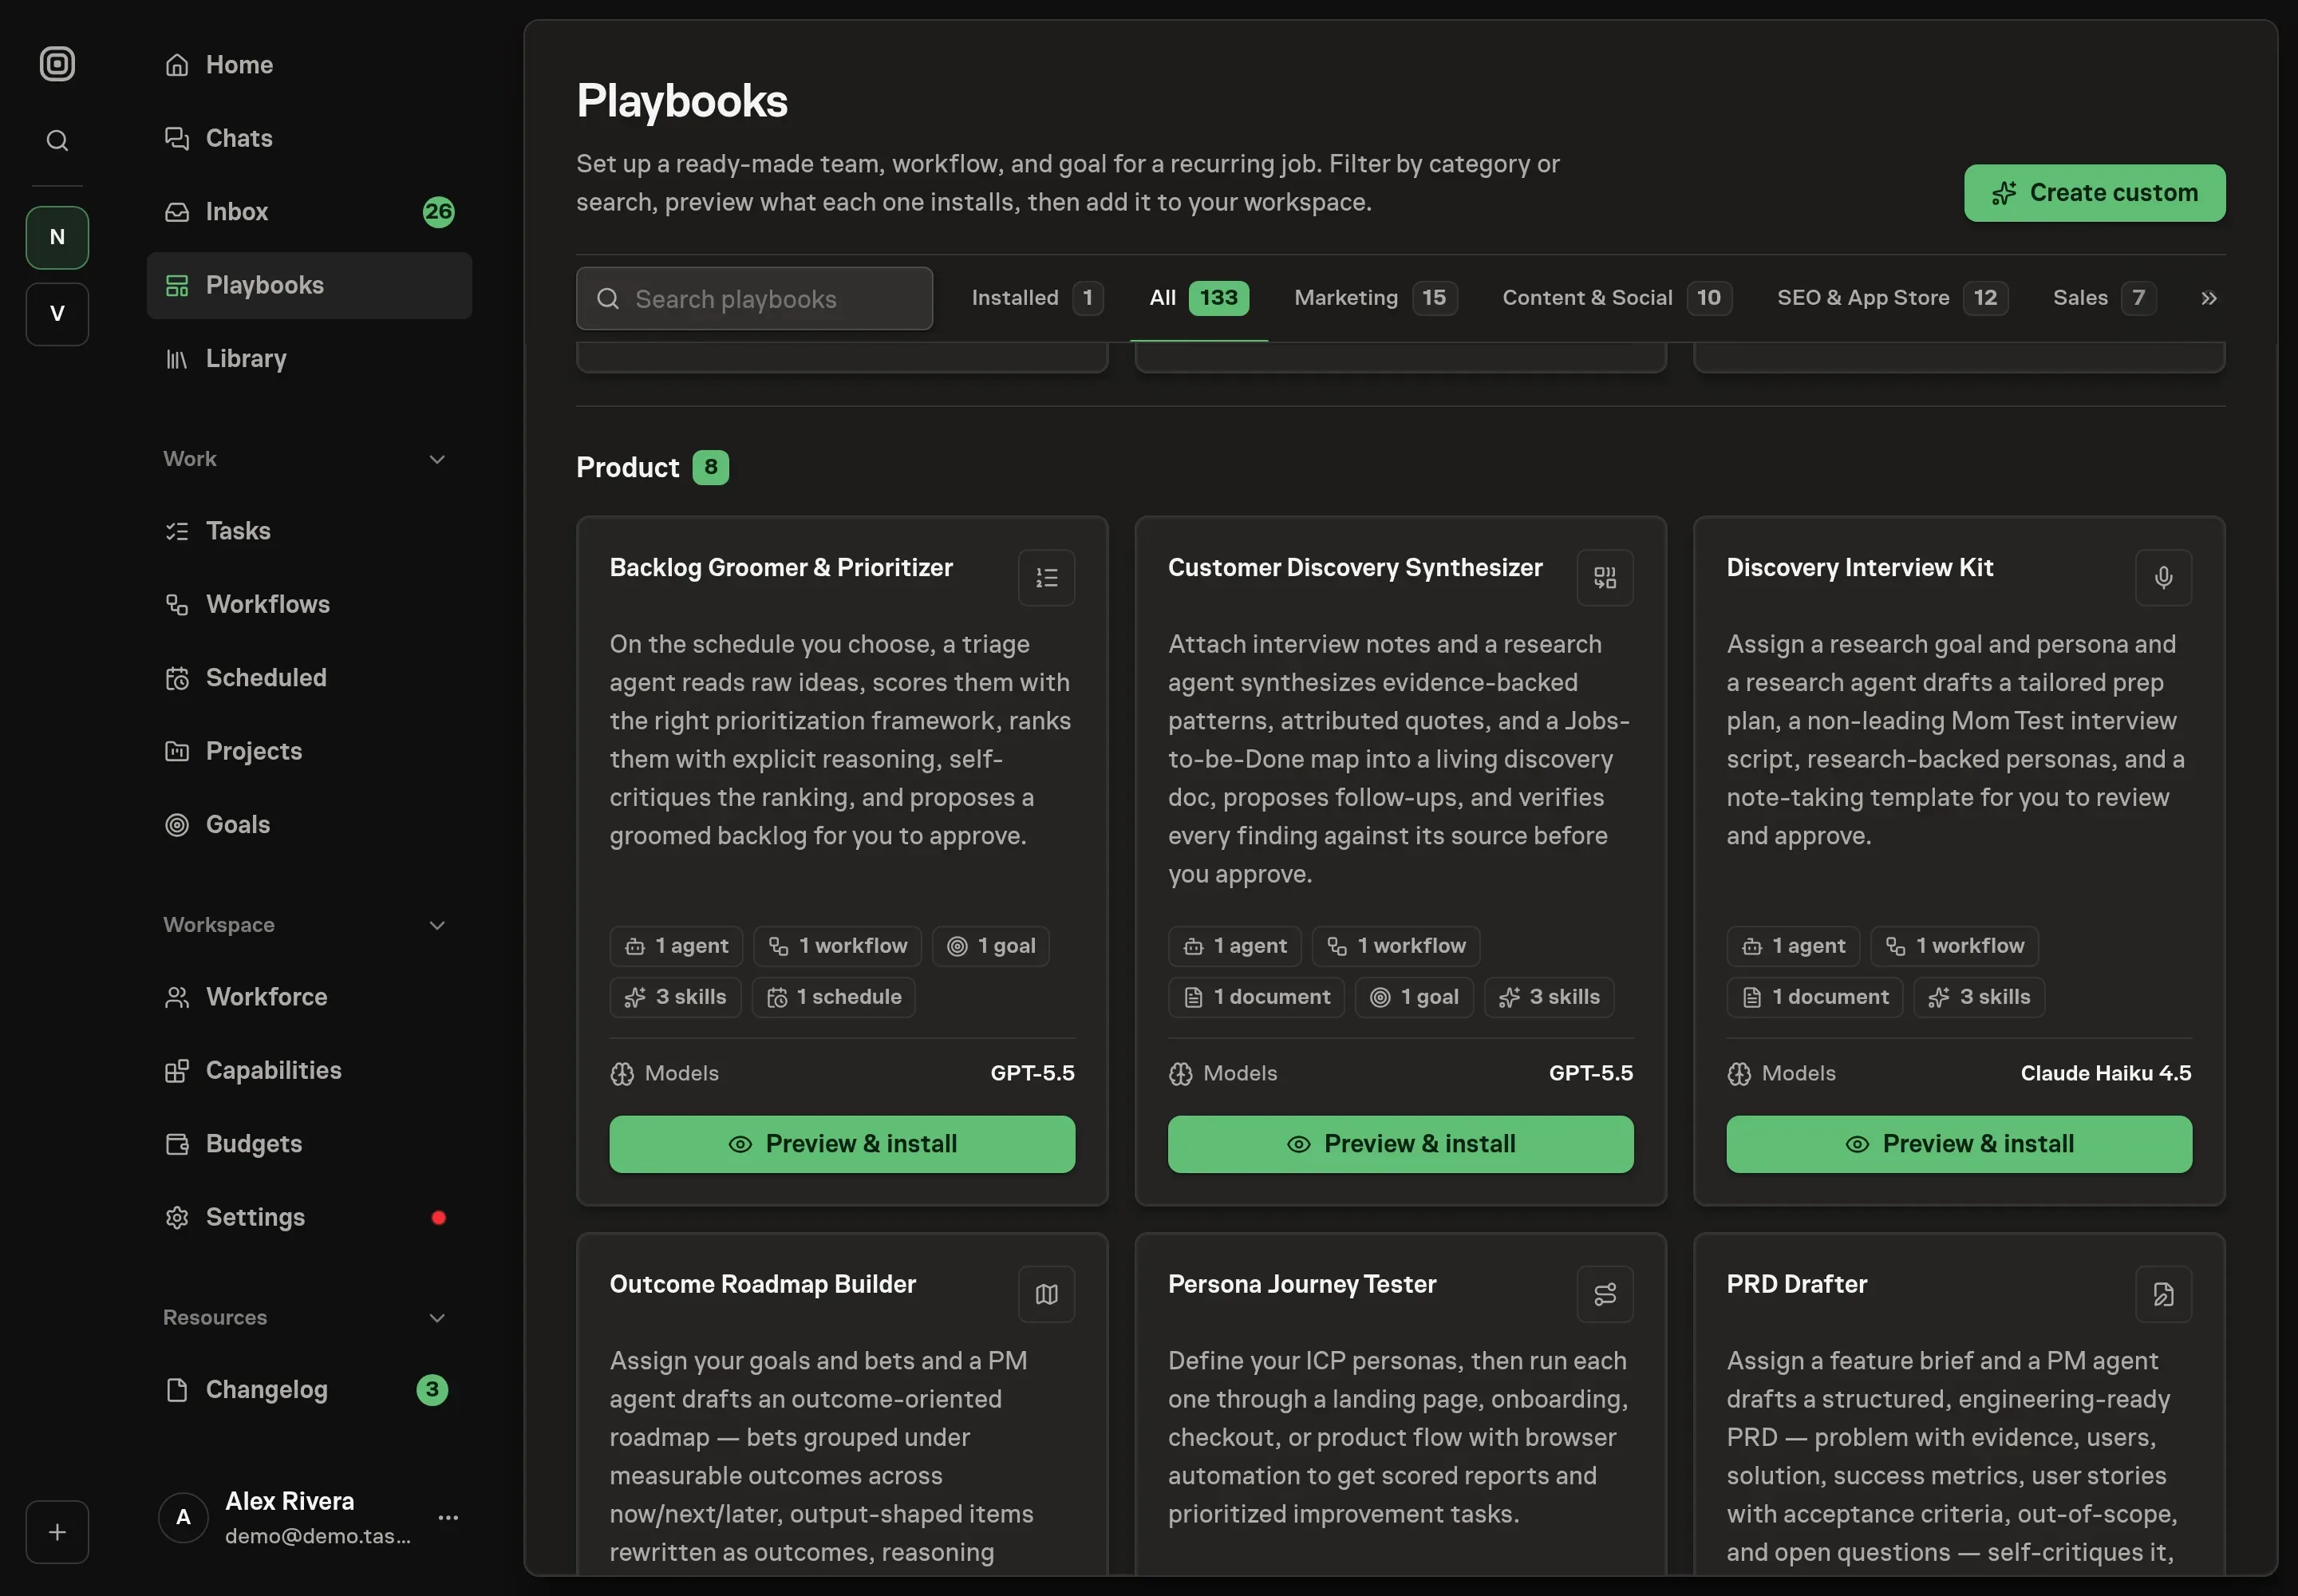
Task: Show more category tabs with the double chevron
Action: pos(2209,298)
